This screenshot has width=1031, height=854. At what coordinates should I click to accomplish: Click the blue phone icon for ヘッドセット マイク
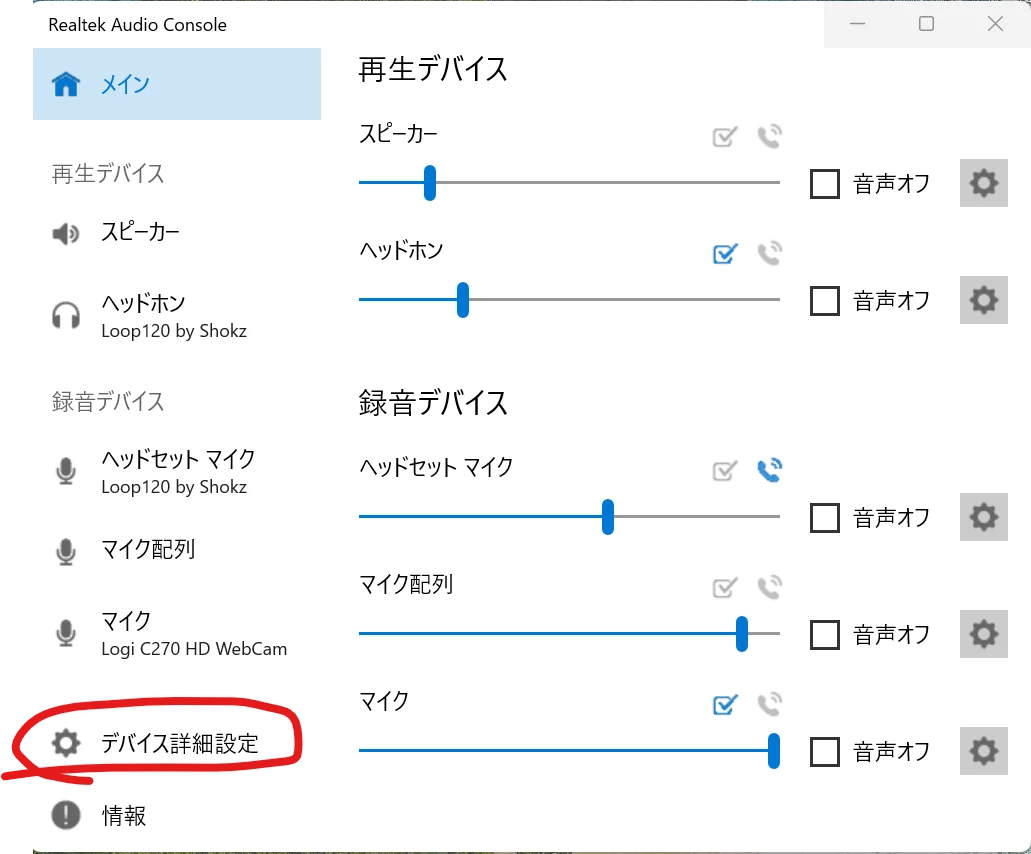click(769, 470)
